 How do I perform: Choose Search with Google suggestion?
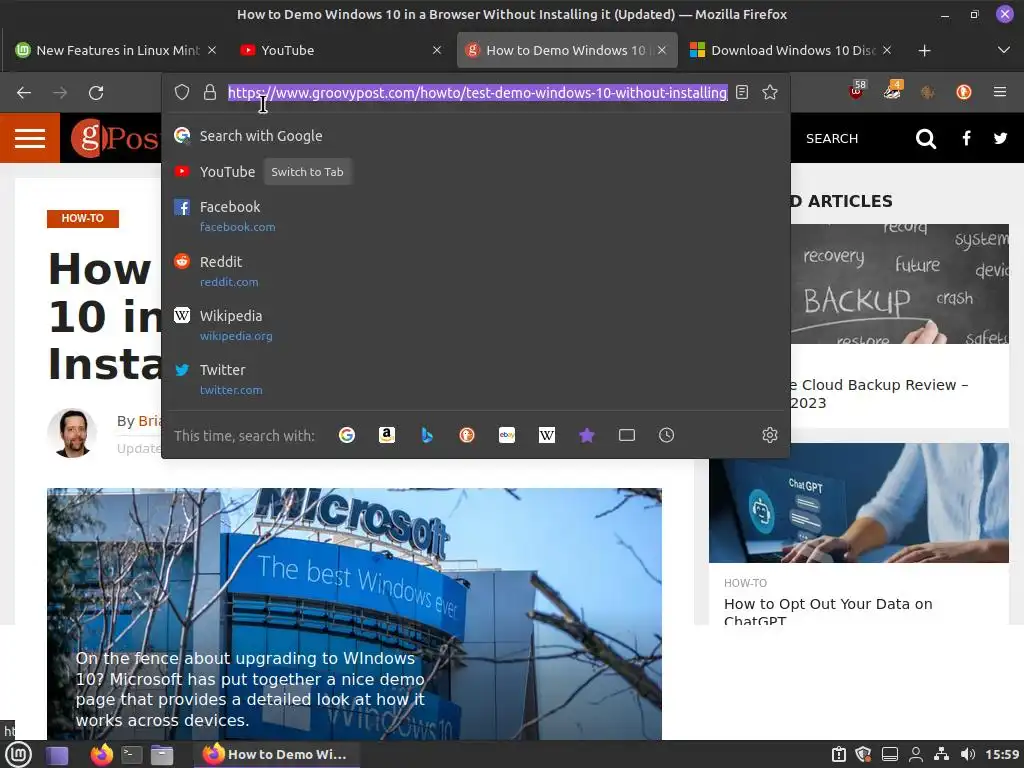coord(475,136)
